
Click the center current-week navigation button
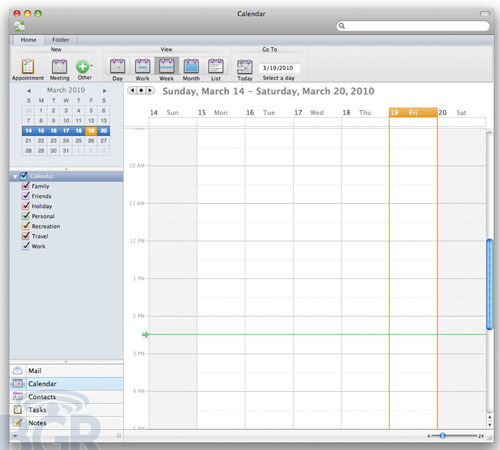pyautogui.click(x=141, y=90)
